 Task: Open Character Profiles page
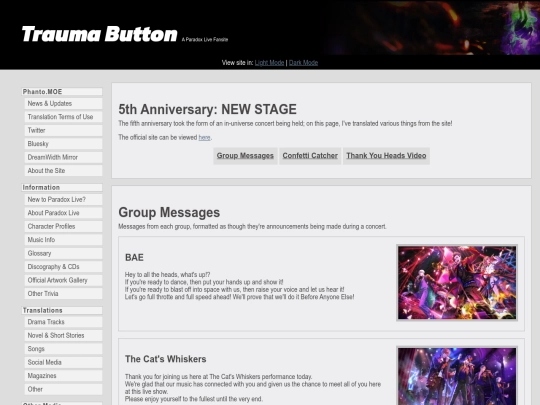[63, 227]
